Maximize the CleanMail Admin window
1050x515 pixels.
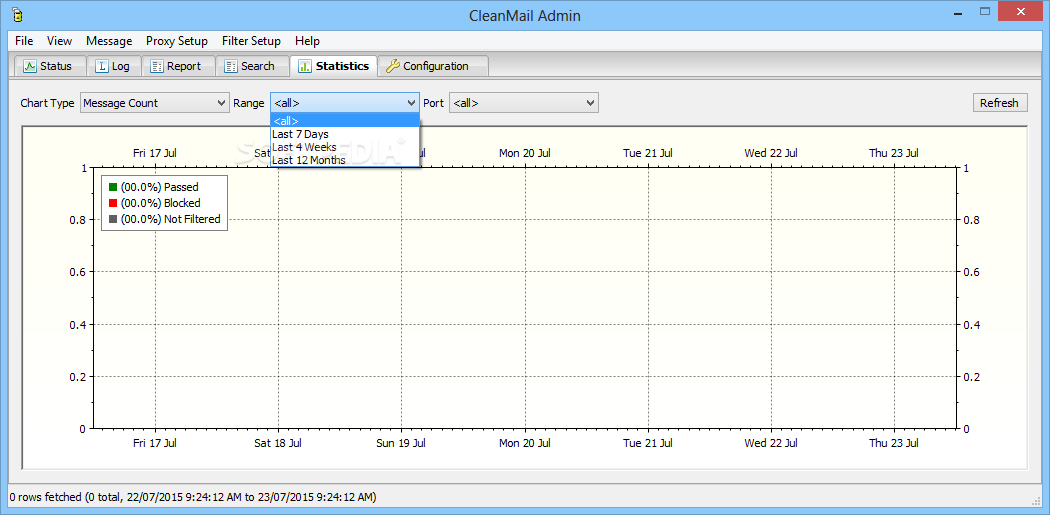[984, 12]
